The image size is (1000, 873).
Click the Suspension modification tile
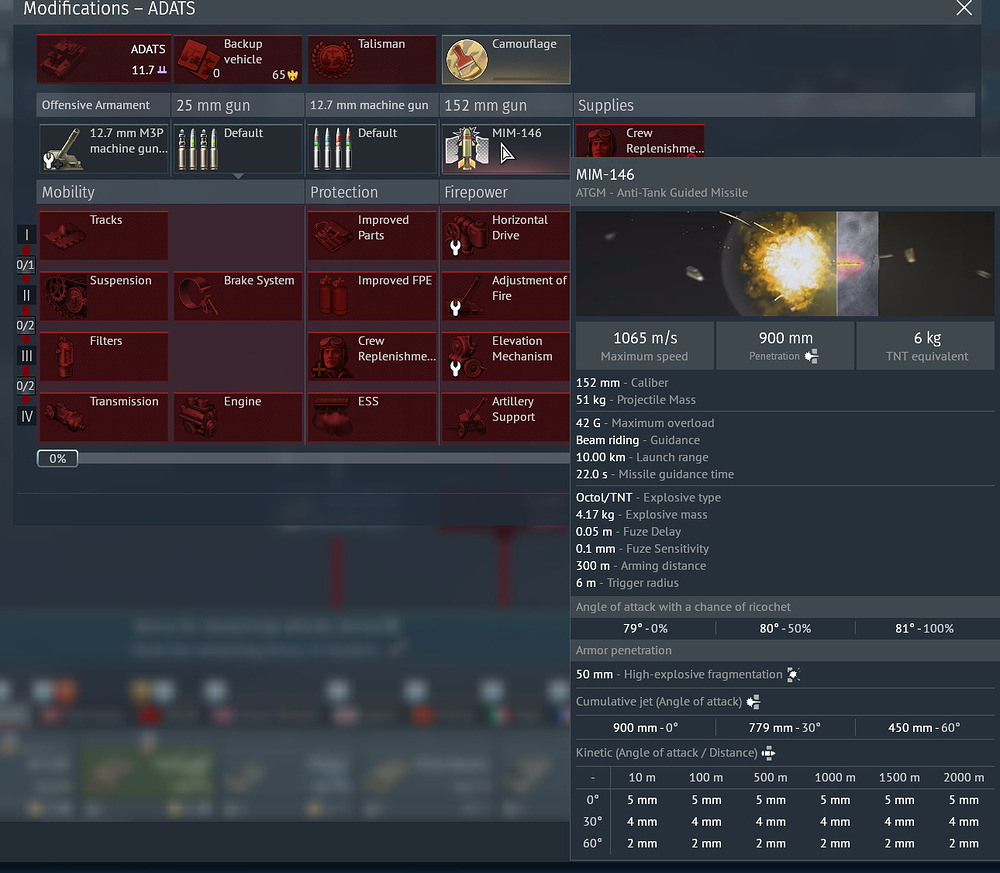(x=103, y=296)
